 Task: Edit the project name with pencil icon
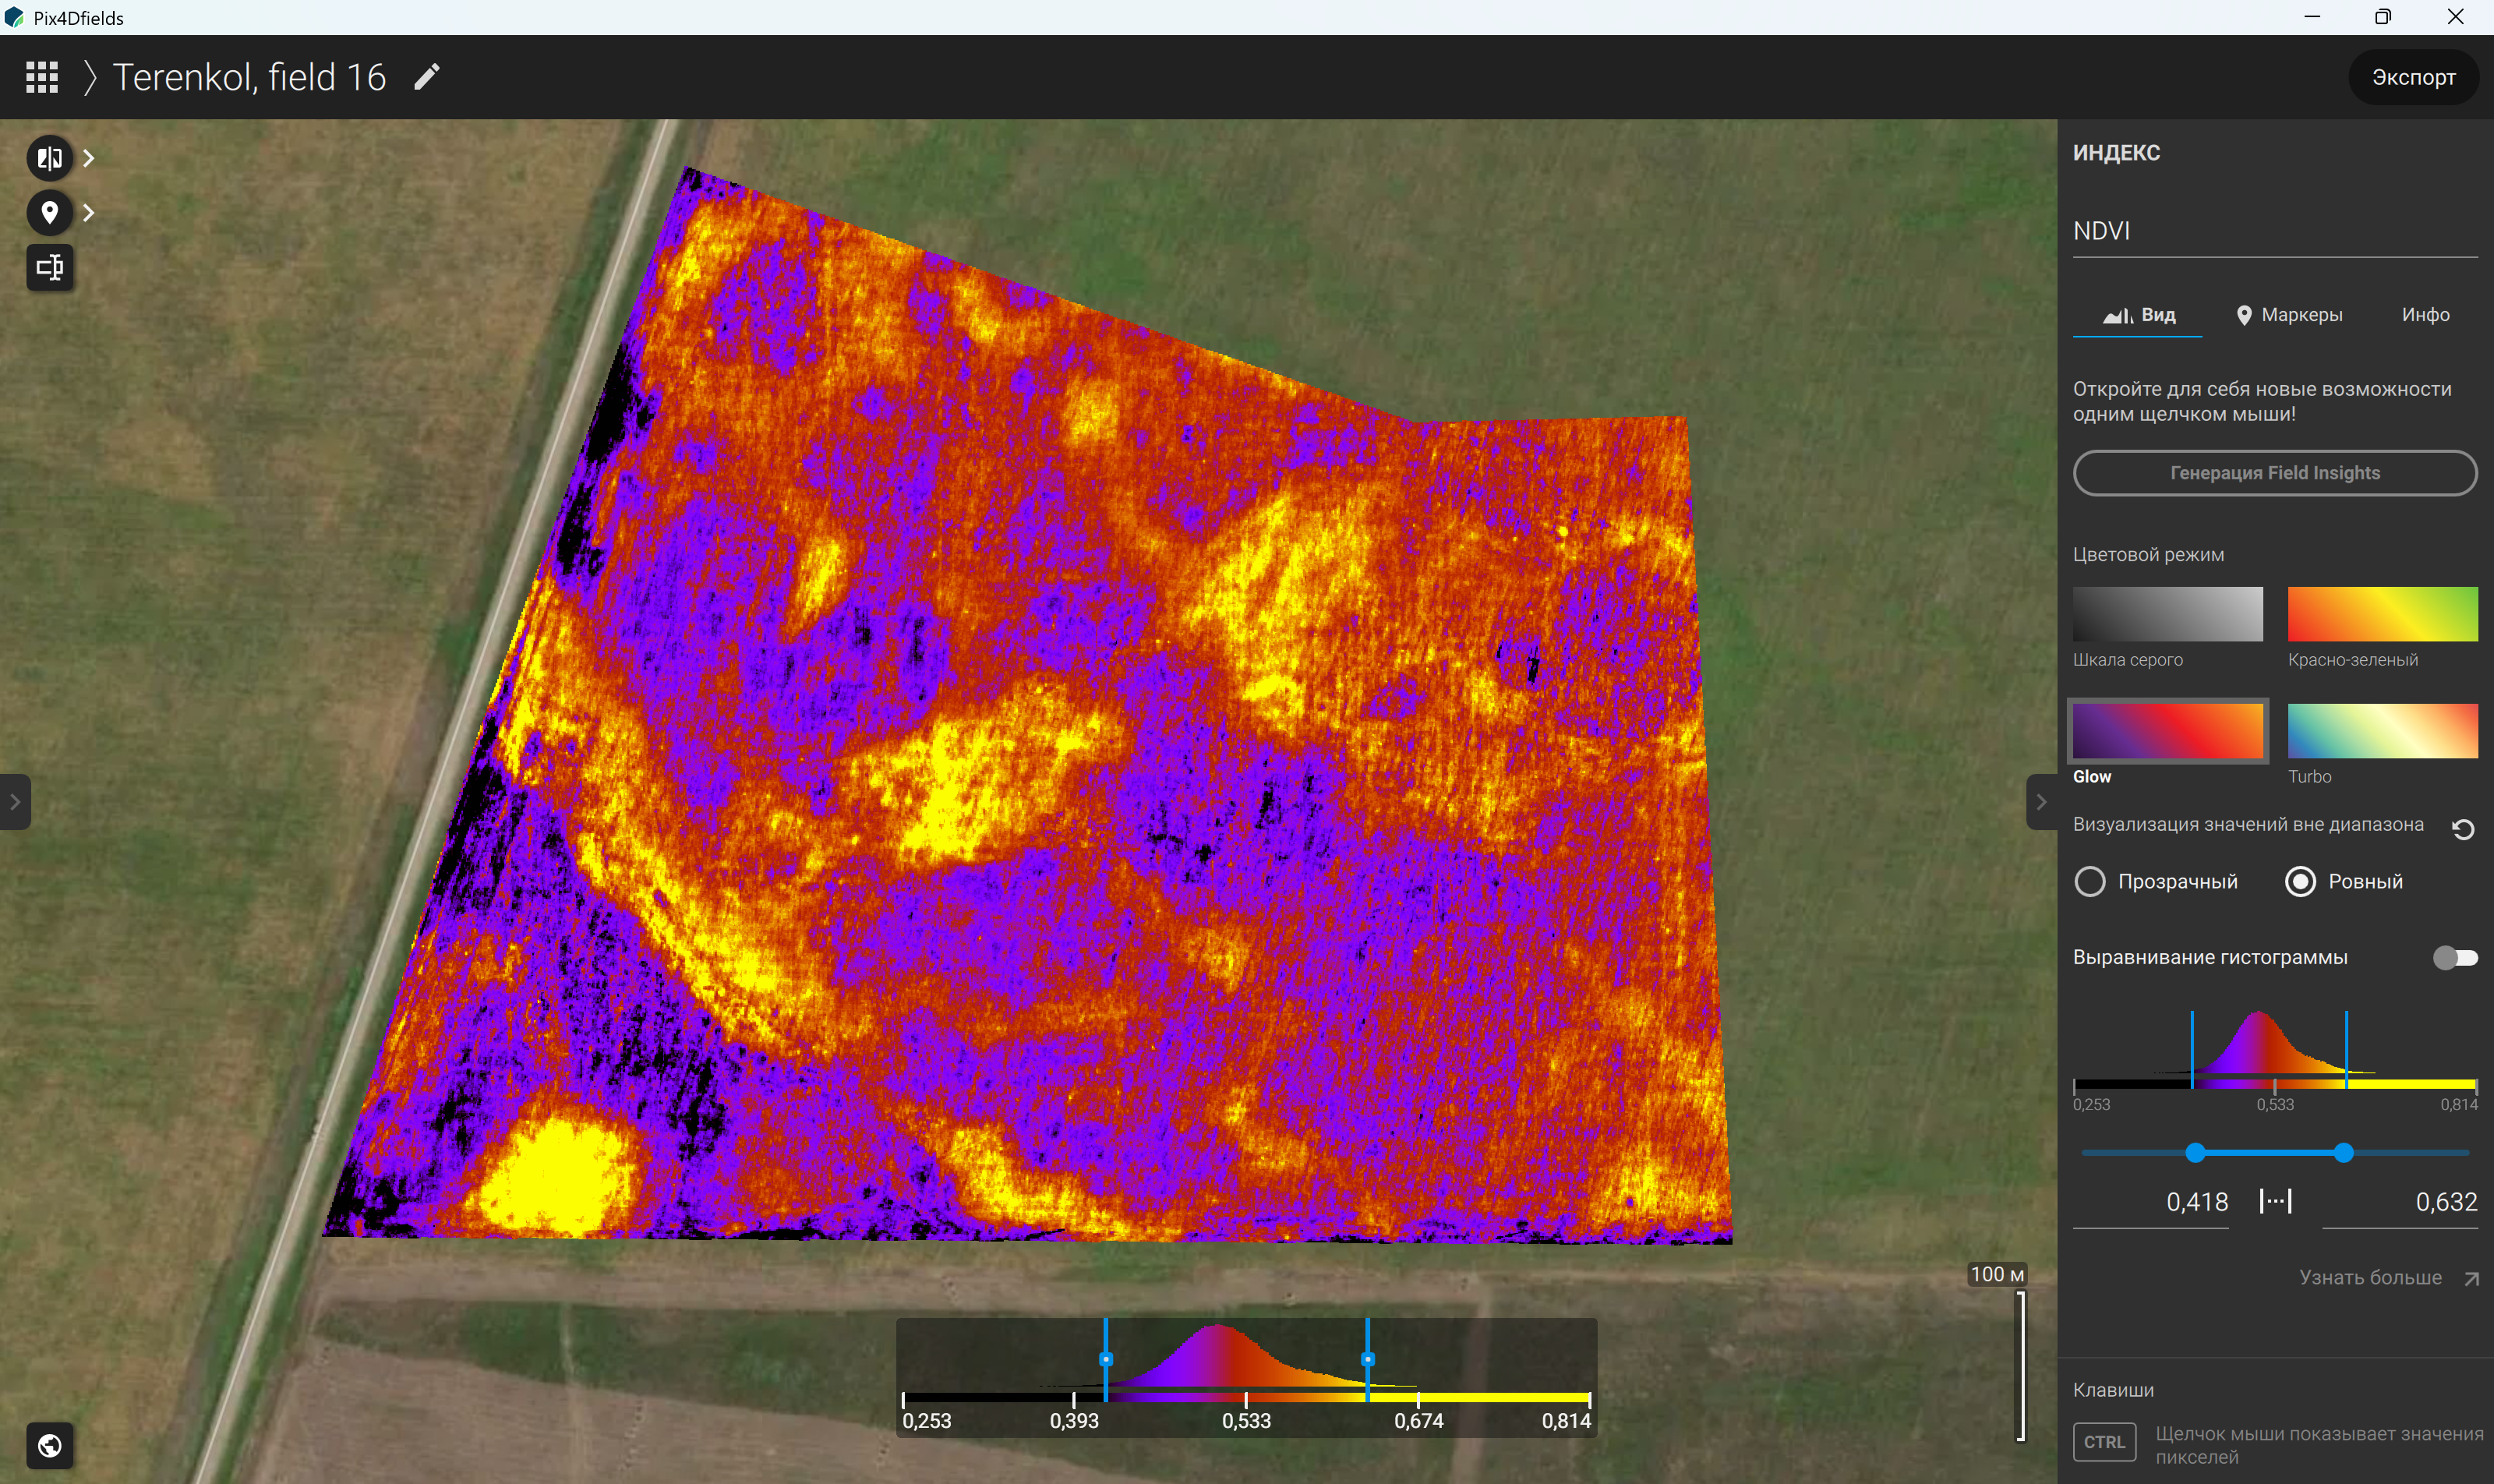tap(427, 77)
